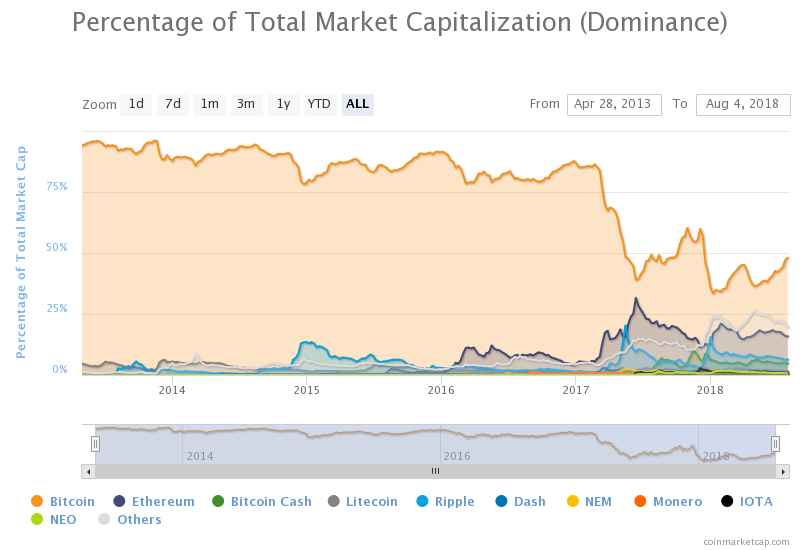
Task: Click the Litecoin gray legend dot
Action: [x=334, y=501]
